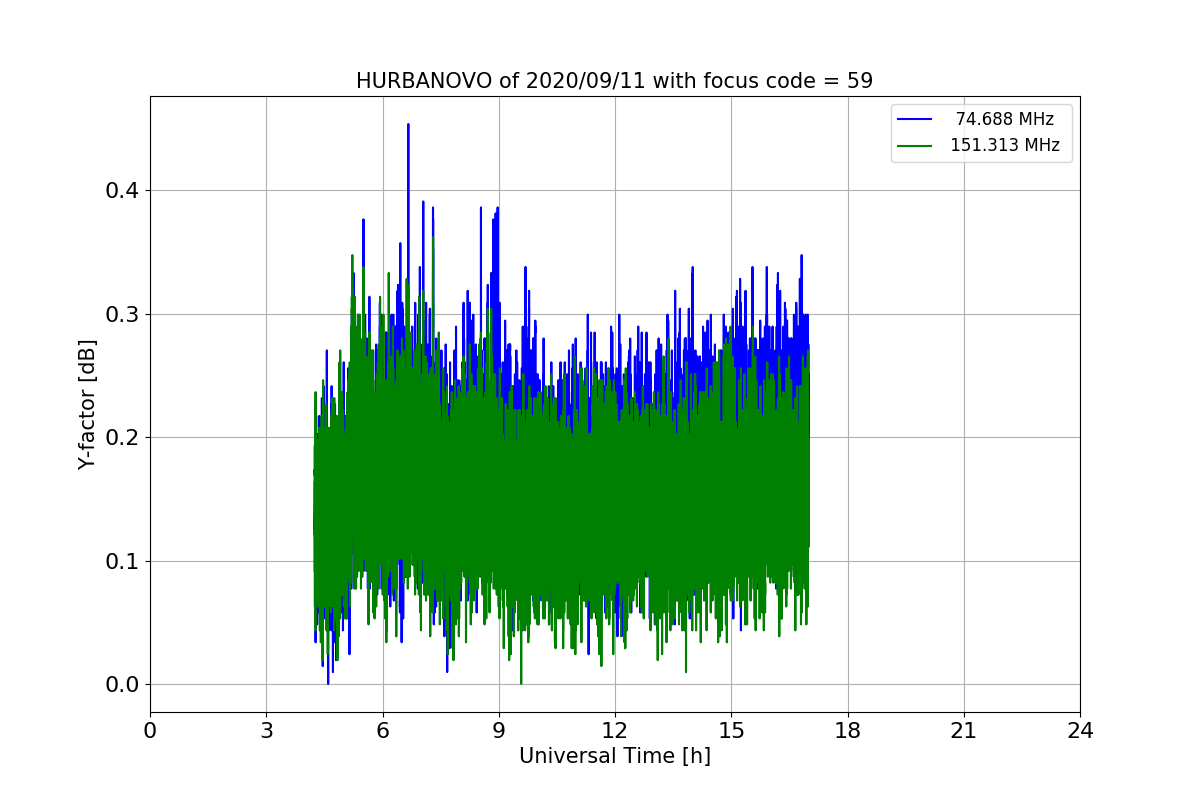The height and width of the screenshot is (800, 1200).
Task: Click x-axis tick label 15
Action: (x=731, y=731)
